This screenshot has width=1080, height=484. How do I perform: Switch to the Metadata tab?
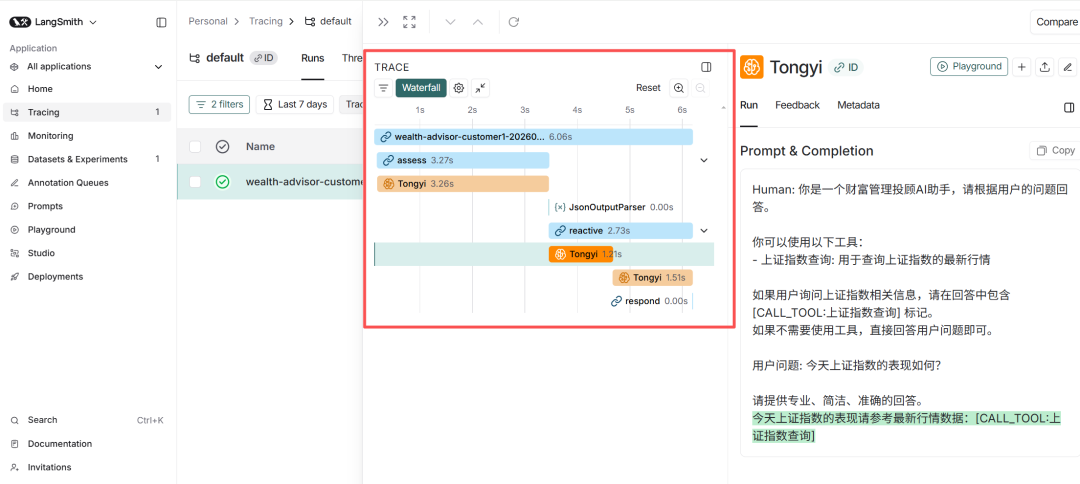(x=858, y=105)
